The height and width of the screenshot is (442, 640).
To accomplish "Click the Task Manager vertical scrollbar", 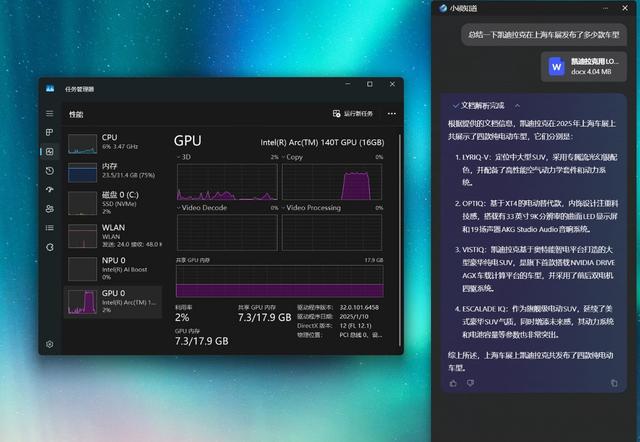I will pos(400,240).
